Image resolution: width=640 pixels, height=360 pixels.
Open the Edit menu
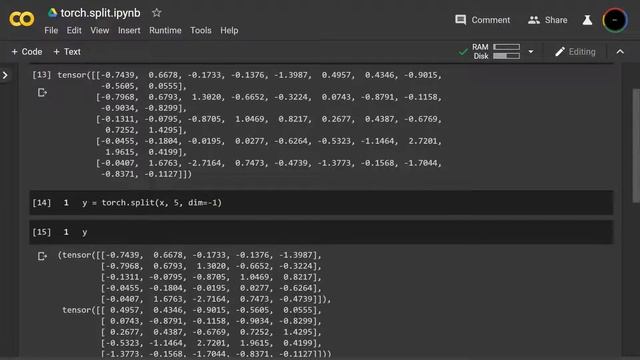[x=74, y=31]
